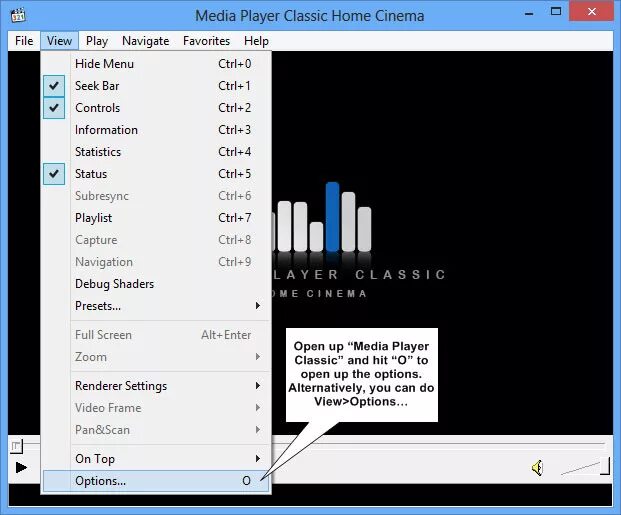The image size is (621, 515).
Task: Open the File menu
Action: pyautogui.click(x=24, y=41)
